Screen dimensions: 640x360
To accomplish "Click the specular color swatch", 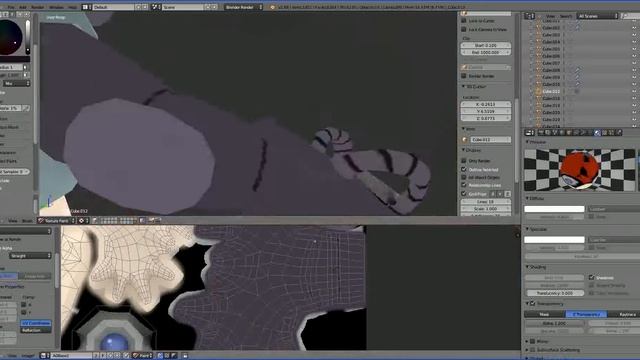I will [x=554, y=240].
